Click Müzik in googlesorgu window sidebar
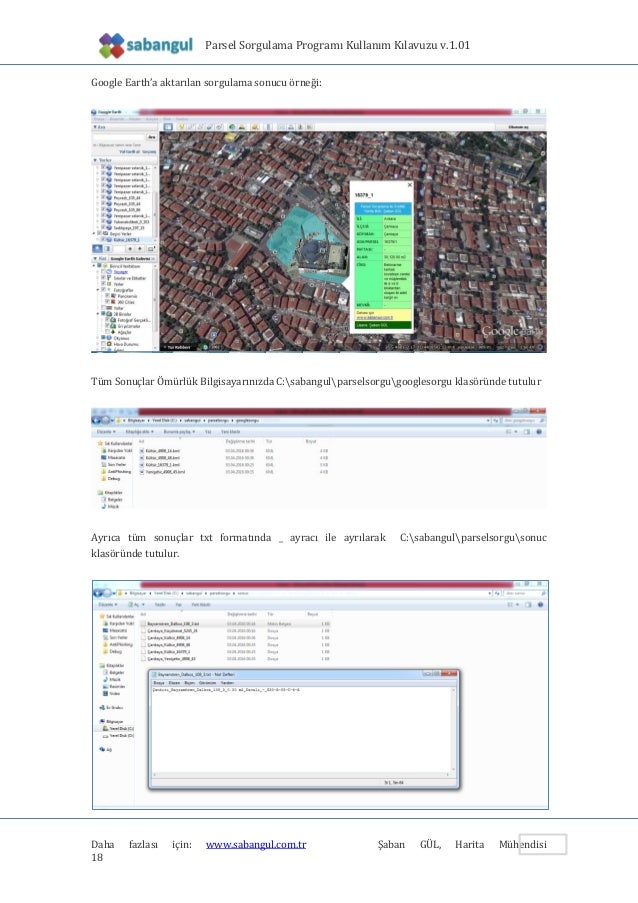This screenshot has height=903, width=638. click(112, 506)
